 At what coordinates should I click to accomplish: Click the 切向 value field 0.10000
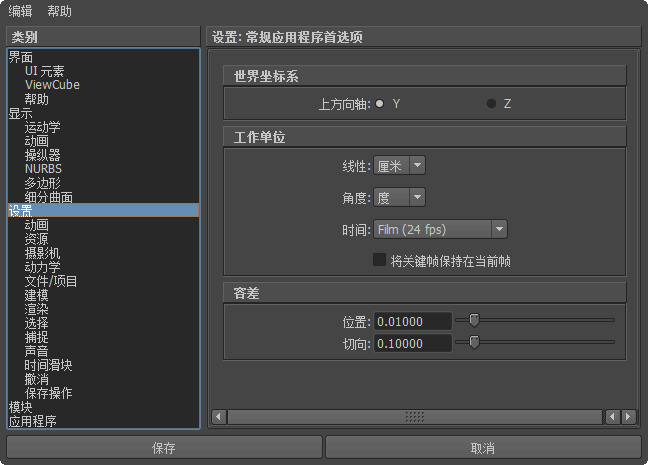point(412,343)
